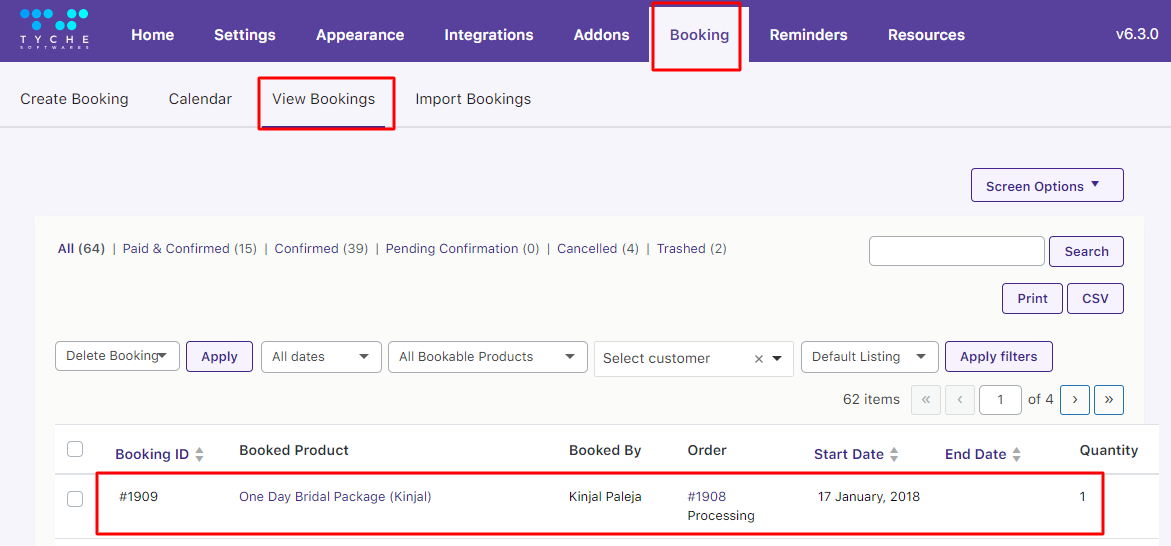Switch to Calendar tab
The image size is (1171, 546).
pyautogui.click(x=200, y=99)
